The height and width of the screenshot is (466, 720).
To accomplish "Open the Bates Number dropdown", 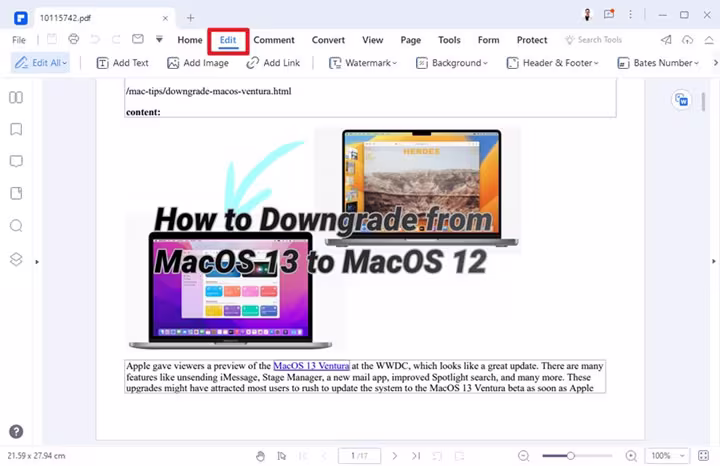I will point(658,63).
